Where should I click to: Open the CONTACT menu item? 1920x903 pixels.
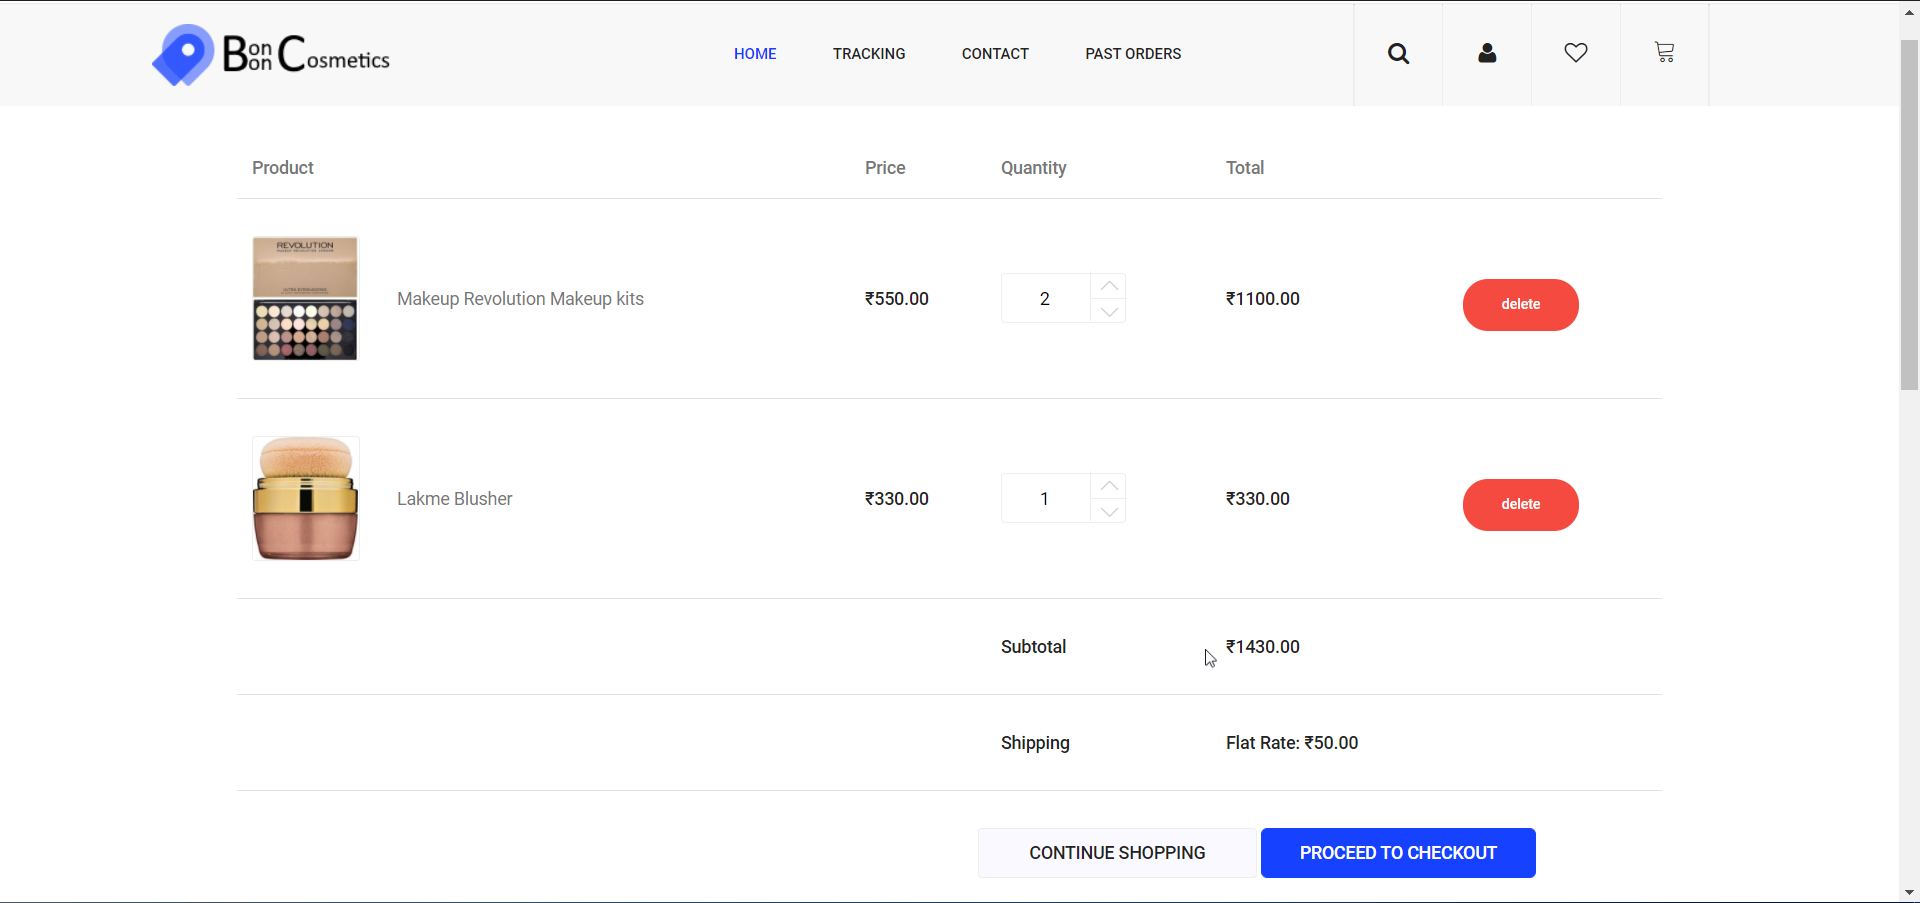coord(995,54)
